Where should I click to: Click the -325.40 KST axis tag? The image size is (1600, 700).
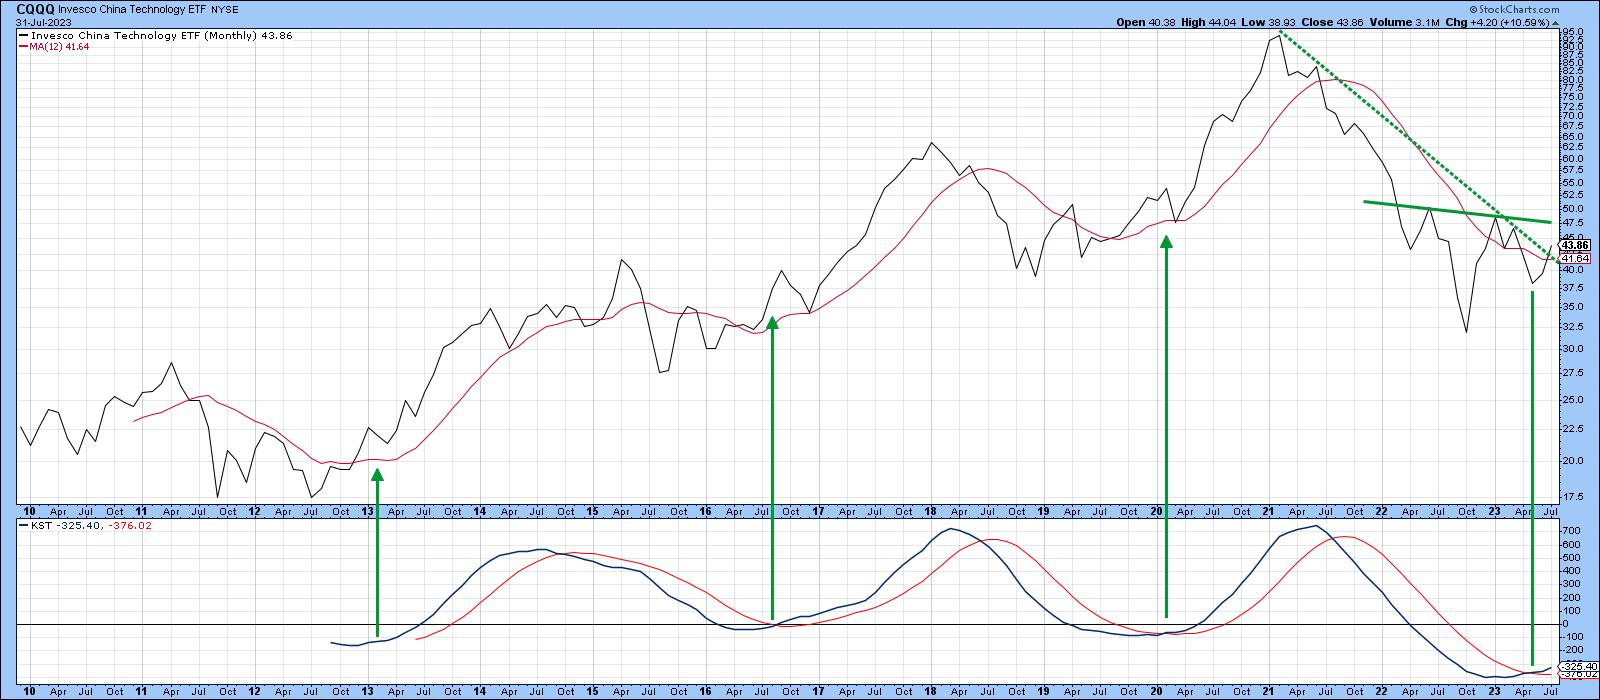1577,666
